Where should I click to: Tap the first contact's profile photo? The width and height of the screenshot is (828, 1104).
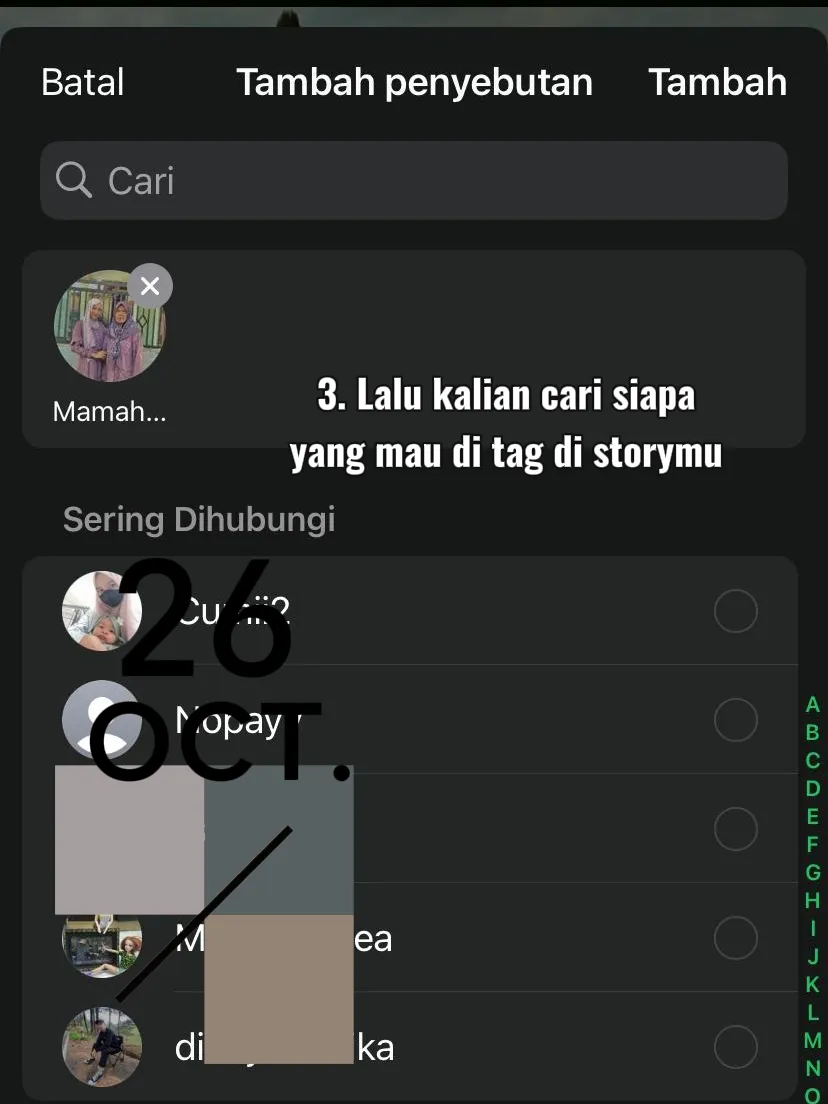101,610
